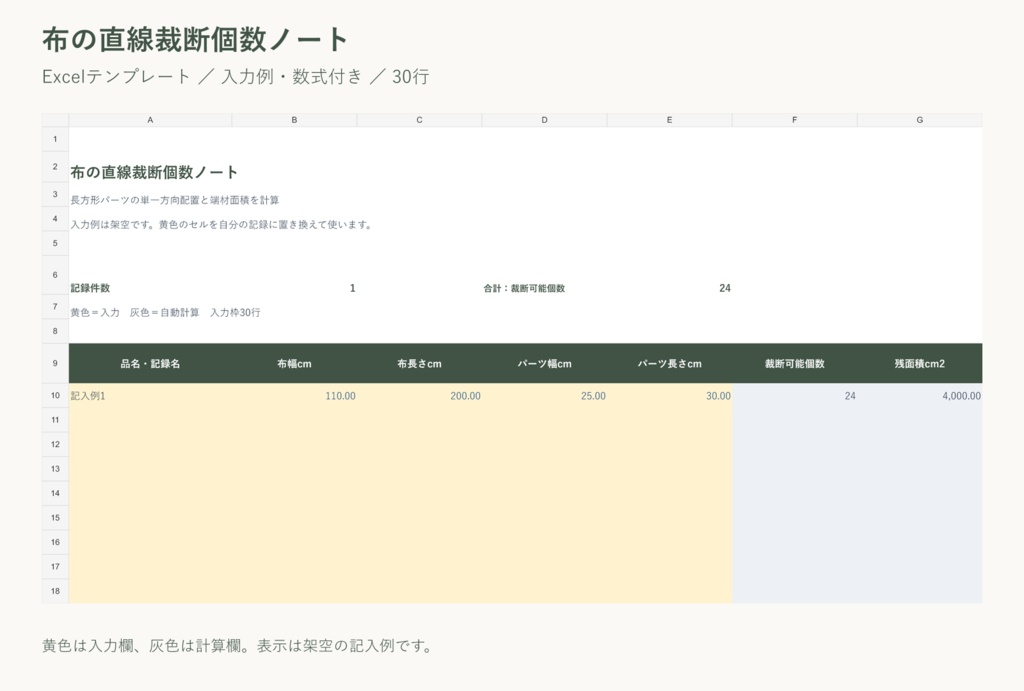Click the 品名・記録名 table header
The image size is (1024, 691).
pyautogui.click(x=150, y=364)
